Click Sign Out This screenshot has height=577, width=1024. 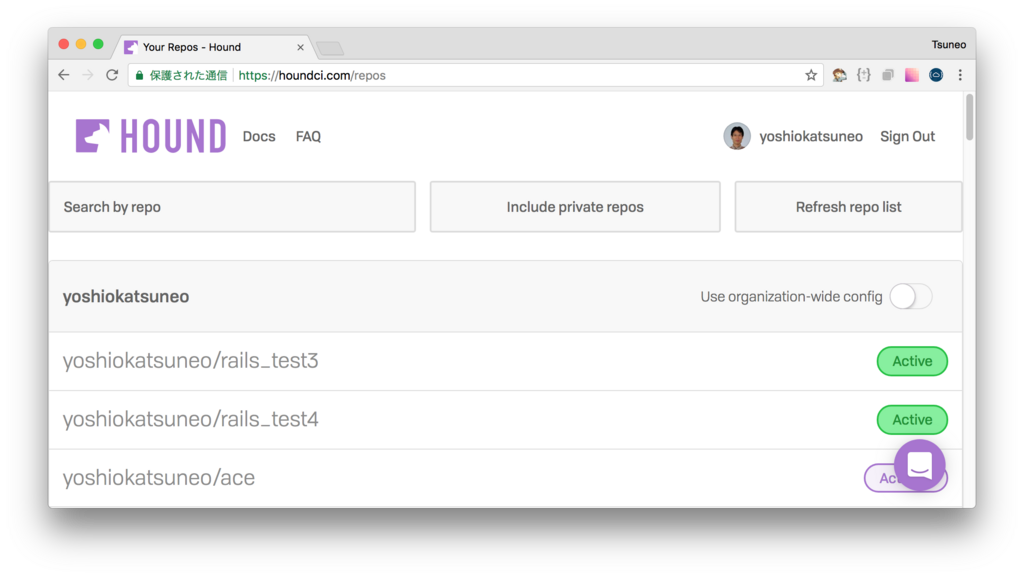pyautogui.click(x=907, y=136)
